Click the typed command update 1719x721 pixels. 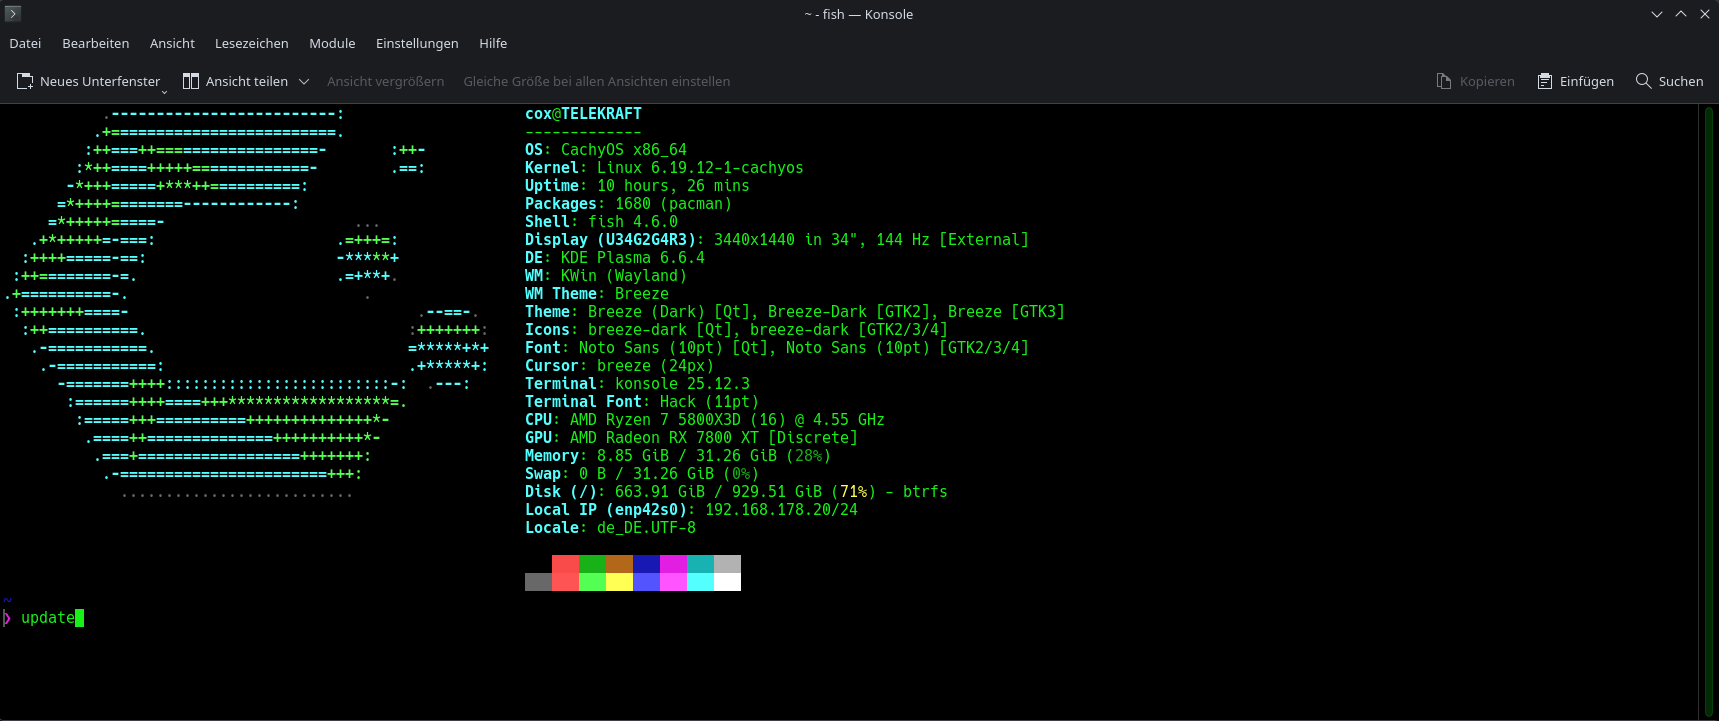pos(48,618)
